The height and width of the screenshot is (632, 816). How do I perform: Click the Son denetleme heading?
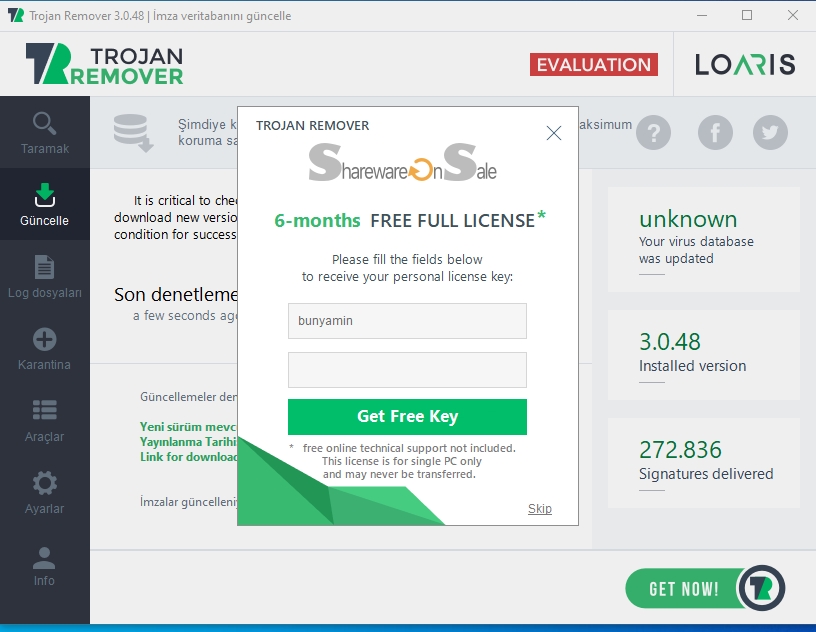coord(176,295)
